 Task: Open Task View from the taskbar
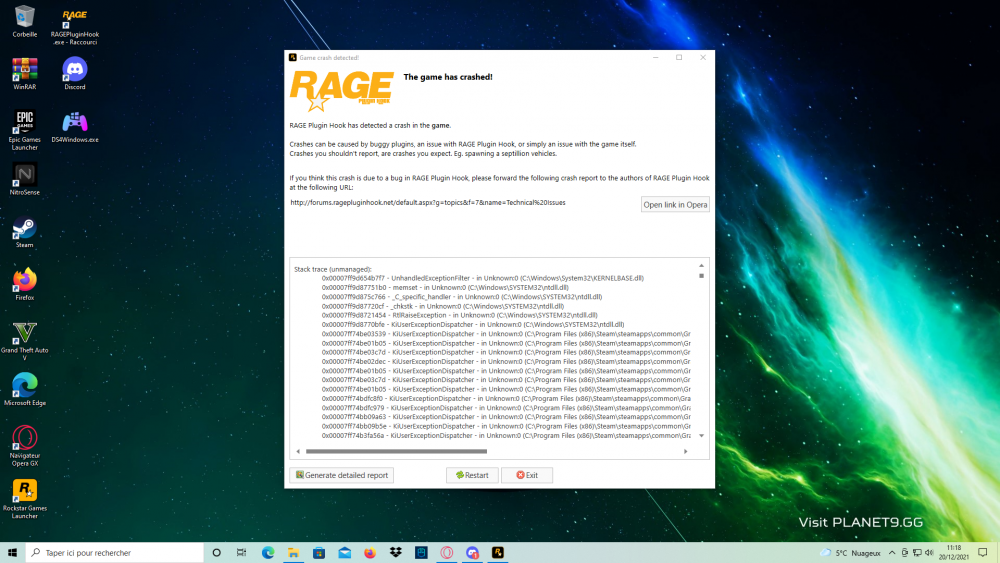[241, 552]
